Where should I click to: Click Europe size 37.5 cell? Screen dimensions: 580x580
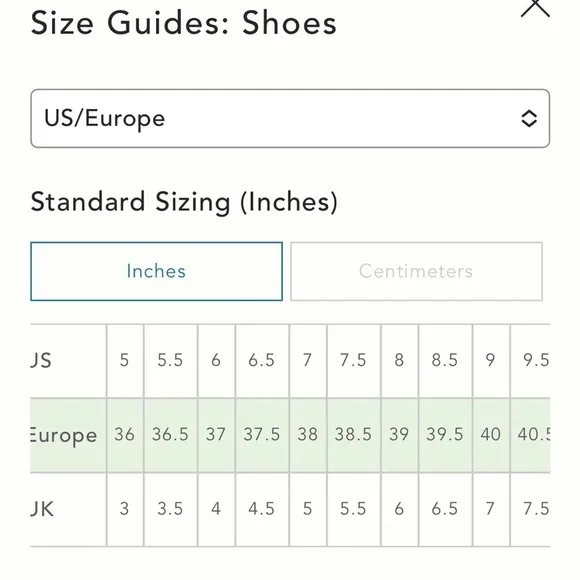point(262,435)
